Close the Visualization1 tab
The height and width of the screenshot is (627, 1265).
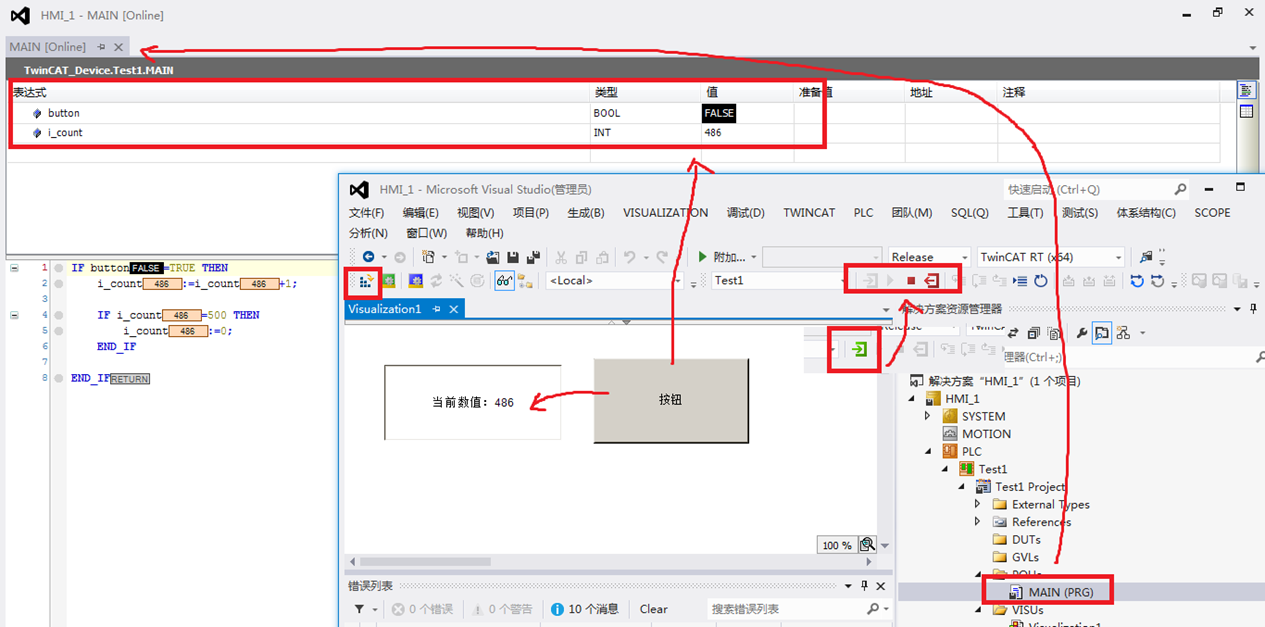click(x=454, y=309)
